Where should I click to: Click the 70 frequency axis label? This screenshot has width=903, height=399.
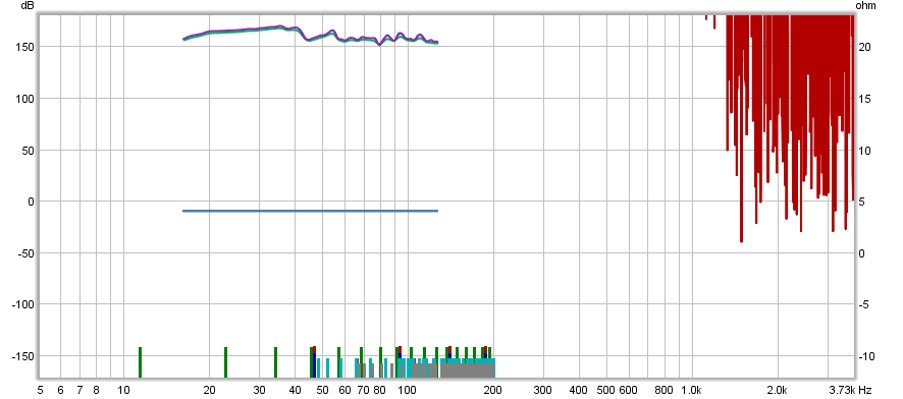(x=364, y=390)
